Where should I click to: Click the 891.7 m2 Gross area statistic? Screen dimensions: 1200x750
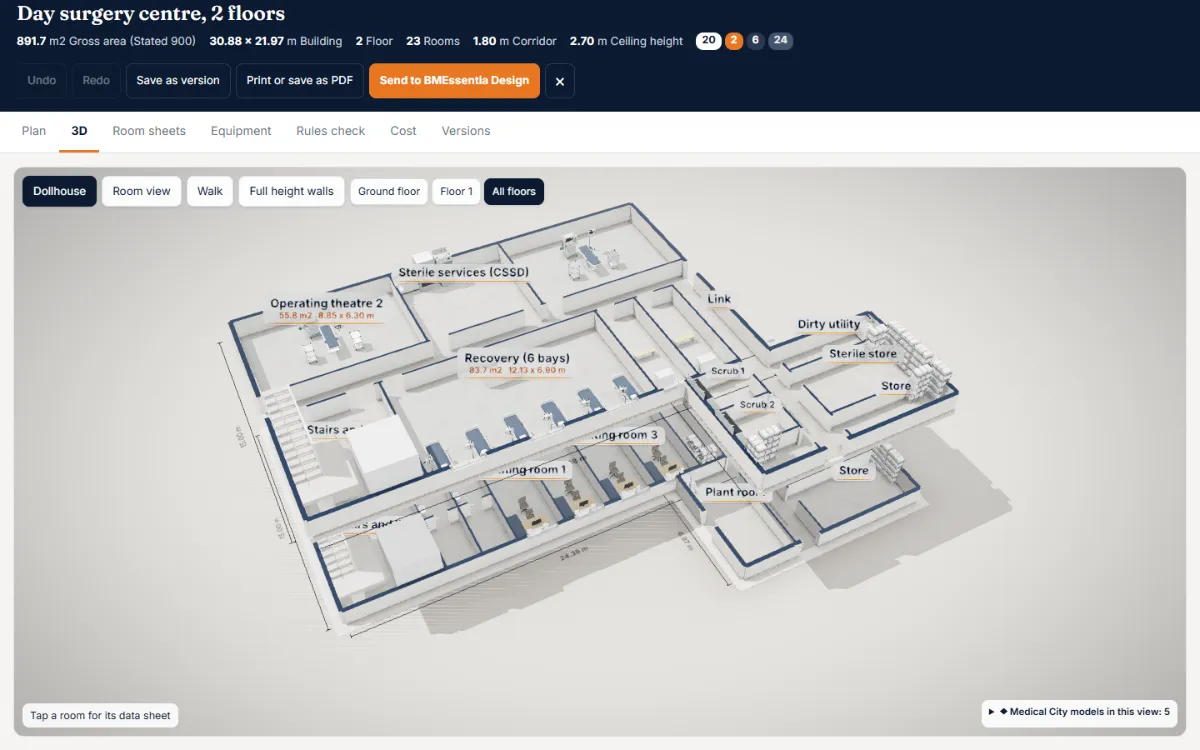point(106,41)
